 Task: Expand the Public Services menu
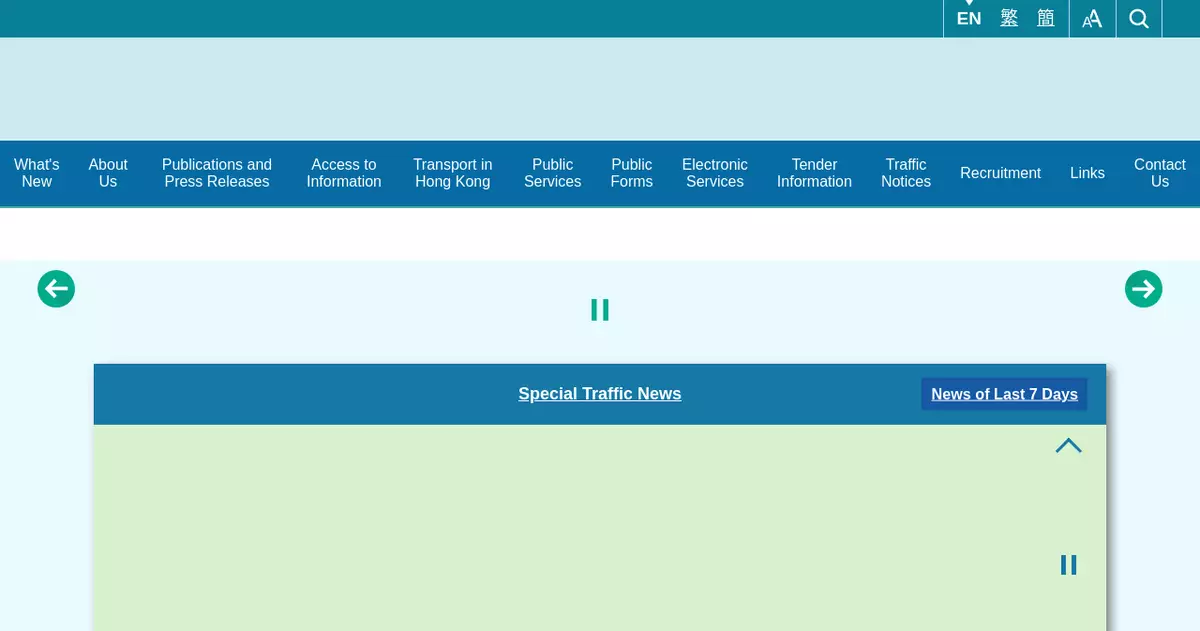point(552,173)
